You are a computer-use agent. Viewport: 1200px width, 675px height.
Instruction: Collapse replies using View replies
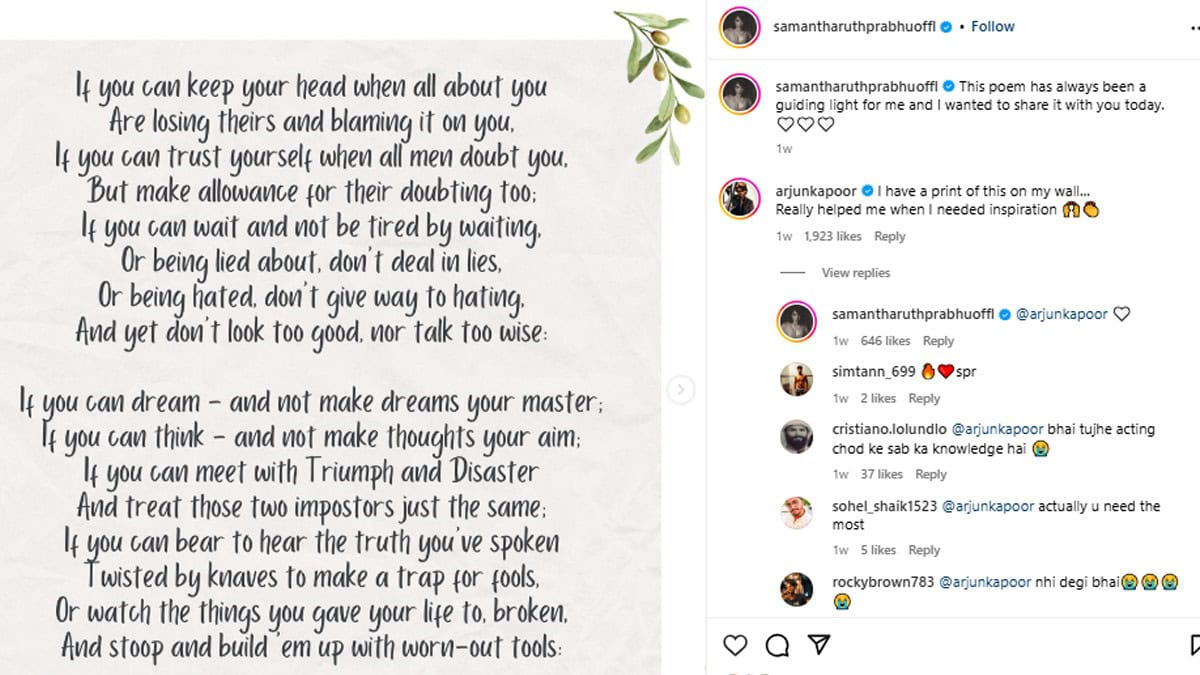point(855,273)
